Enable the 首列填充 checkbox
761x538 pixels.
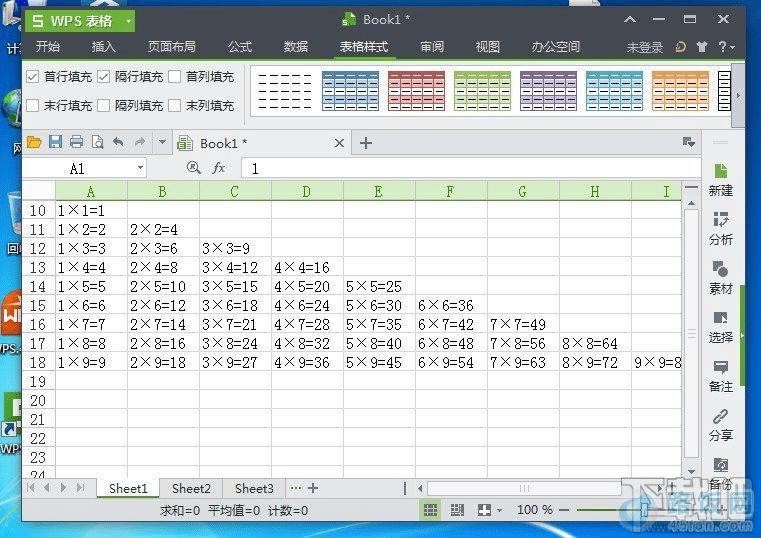175,77
